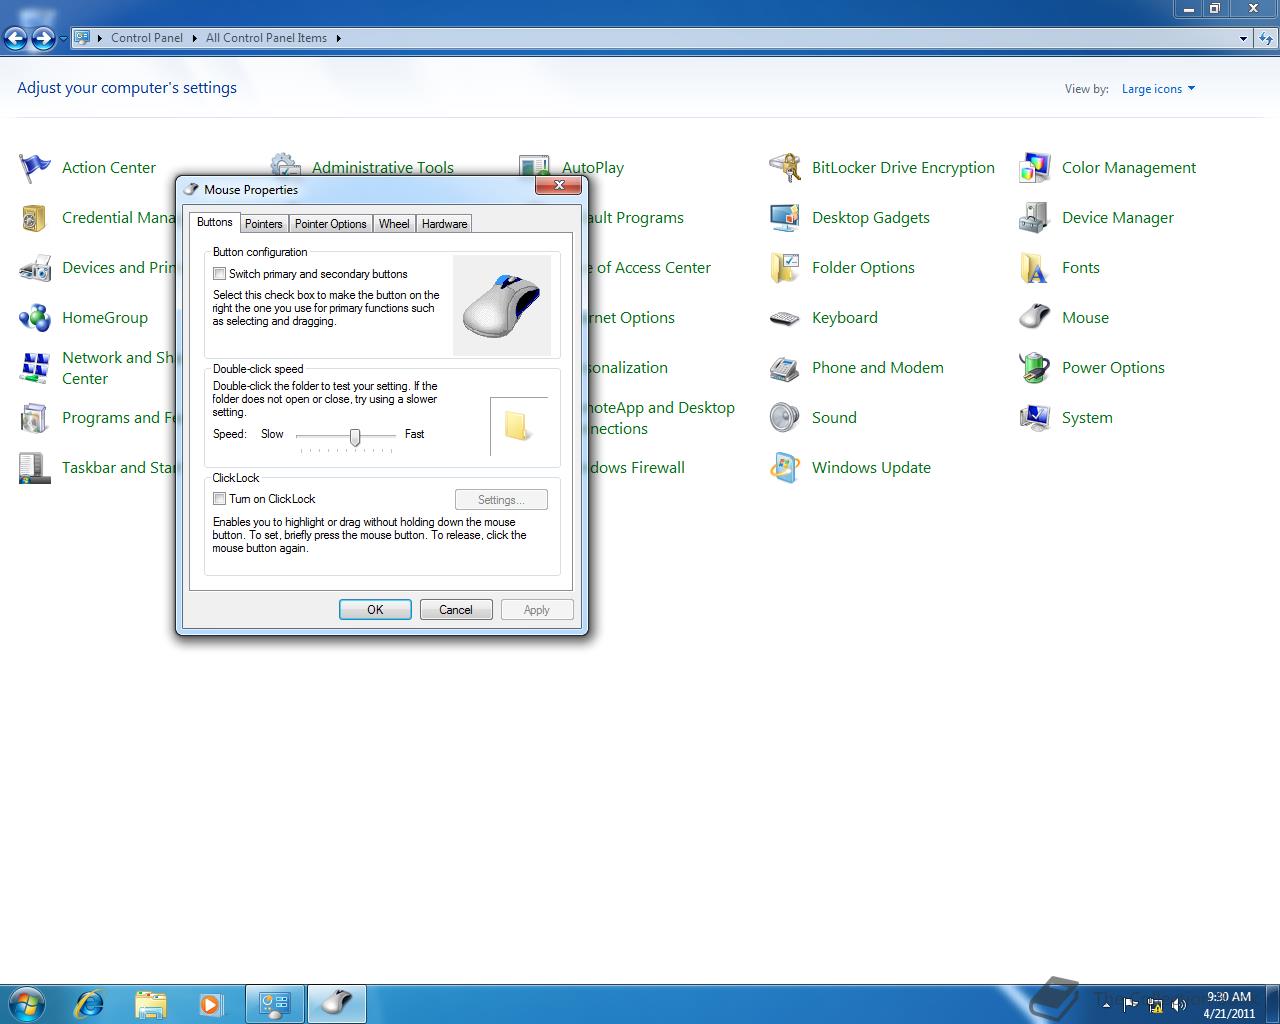Viewport: 1280px width, 1024px height.
Task: Click OK in Mouse Properties
Action: point(375,610)
